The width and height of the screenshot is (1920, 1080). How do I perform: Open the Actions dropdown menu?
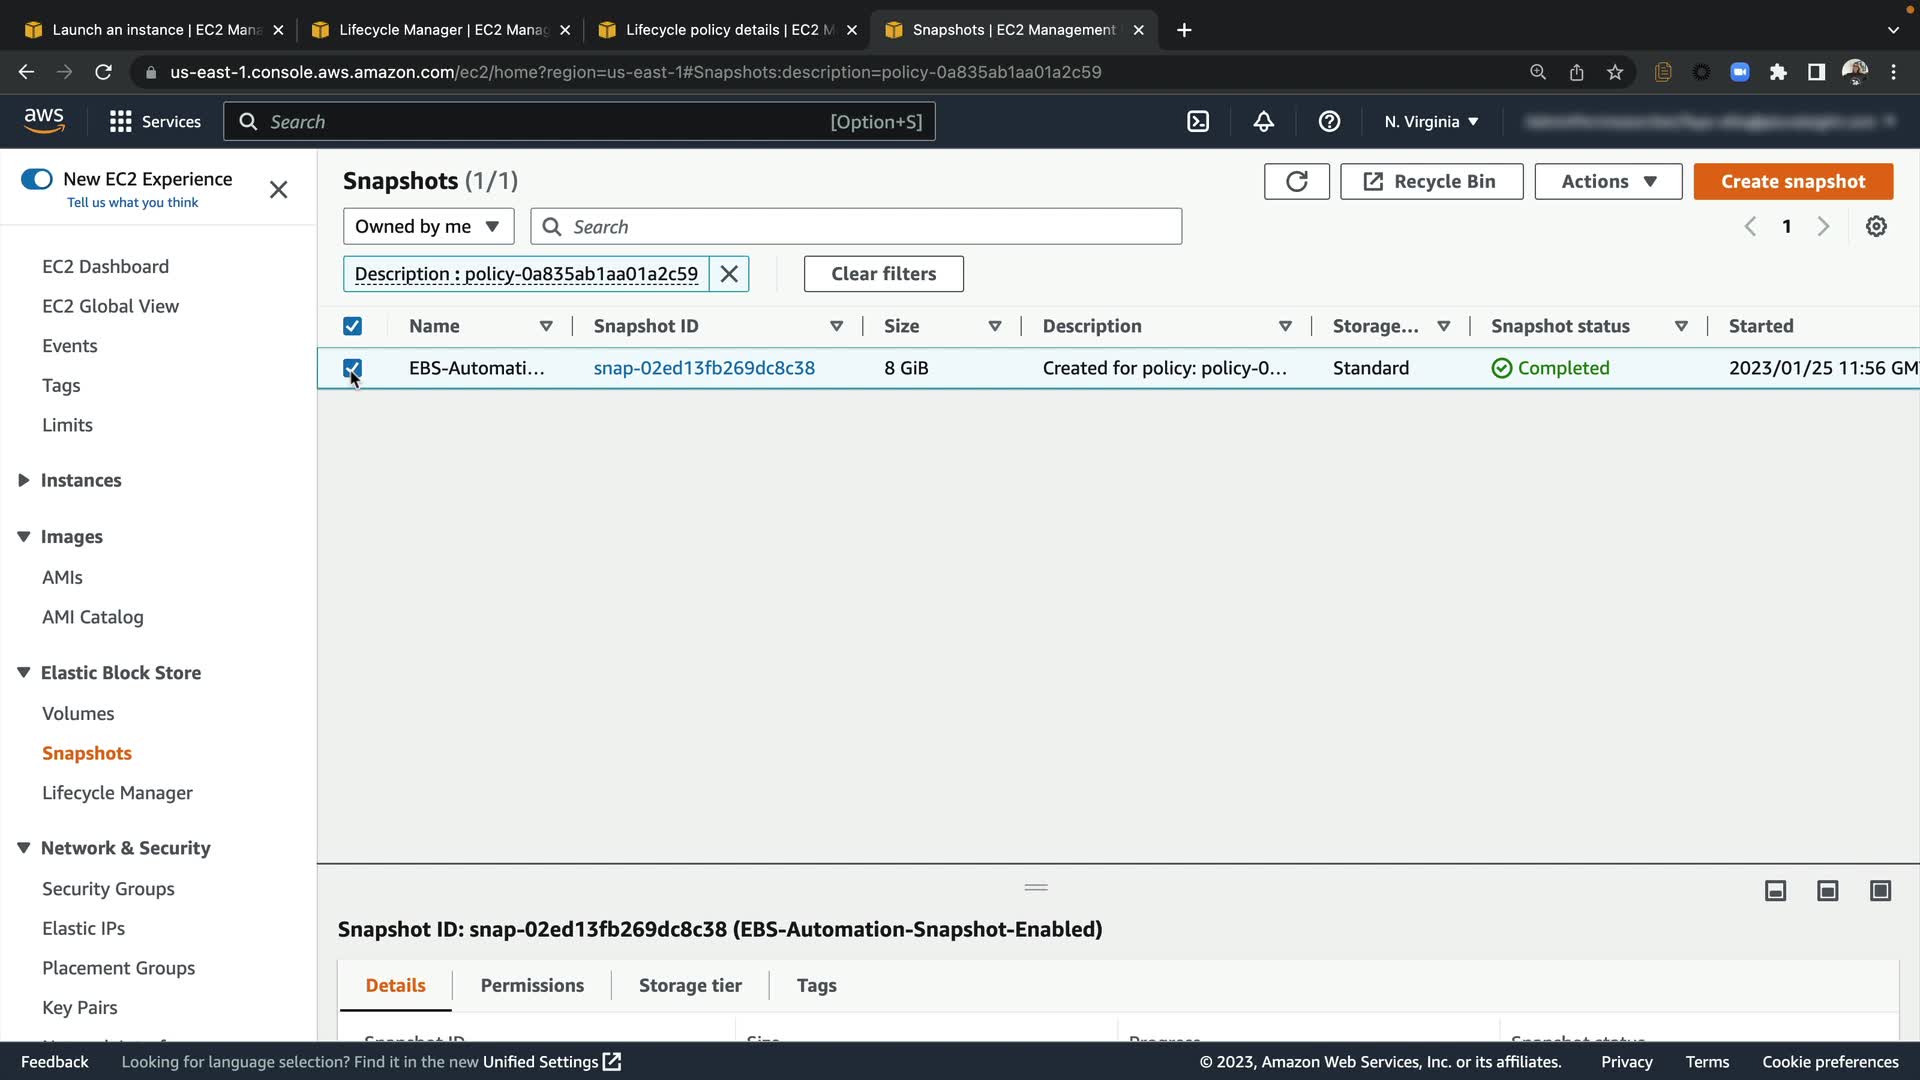(1608, 182)
